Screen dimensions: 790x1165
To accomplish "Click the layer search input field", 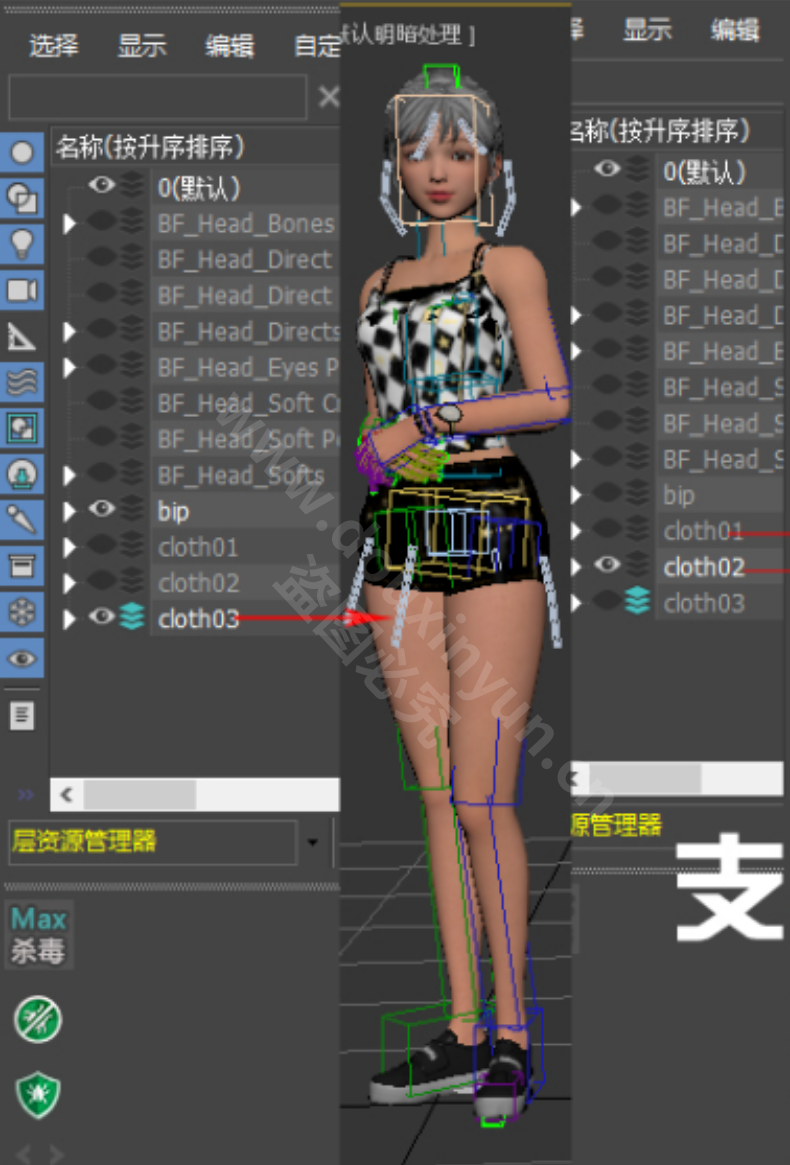I will [157, 97].
